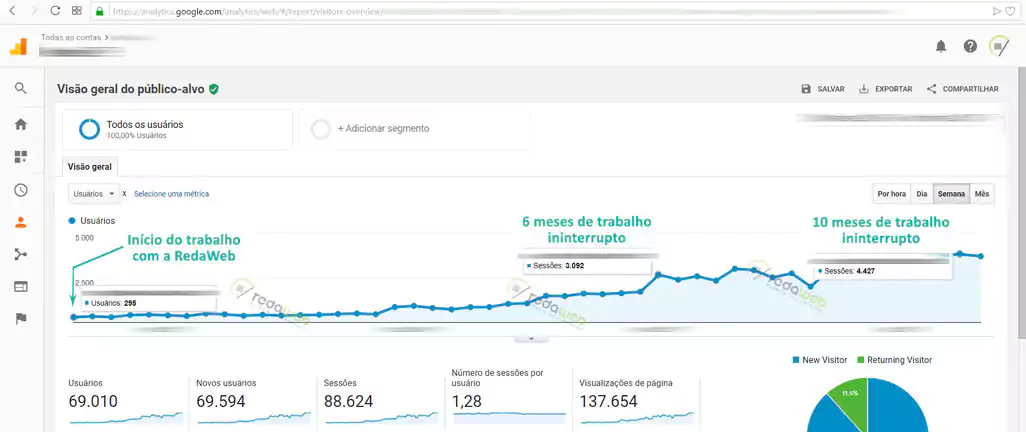1026x432 pixels.
Task: Click the EXPORTAR button
Action: point(885,89)
